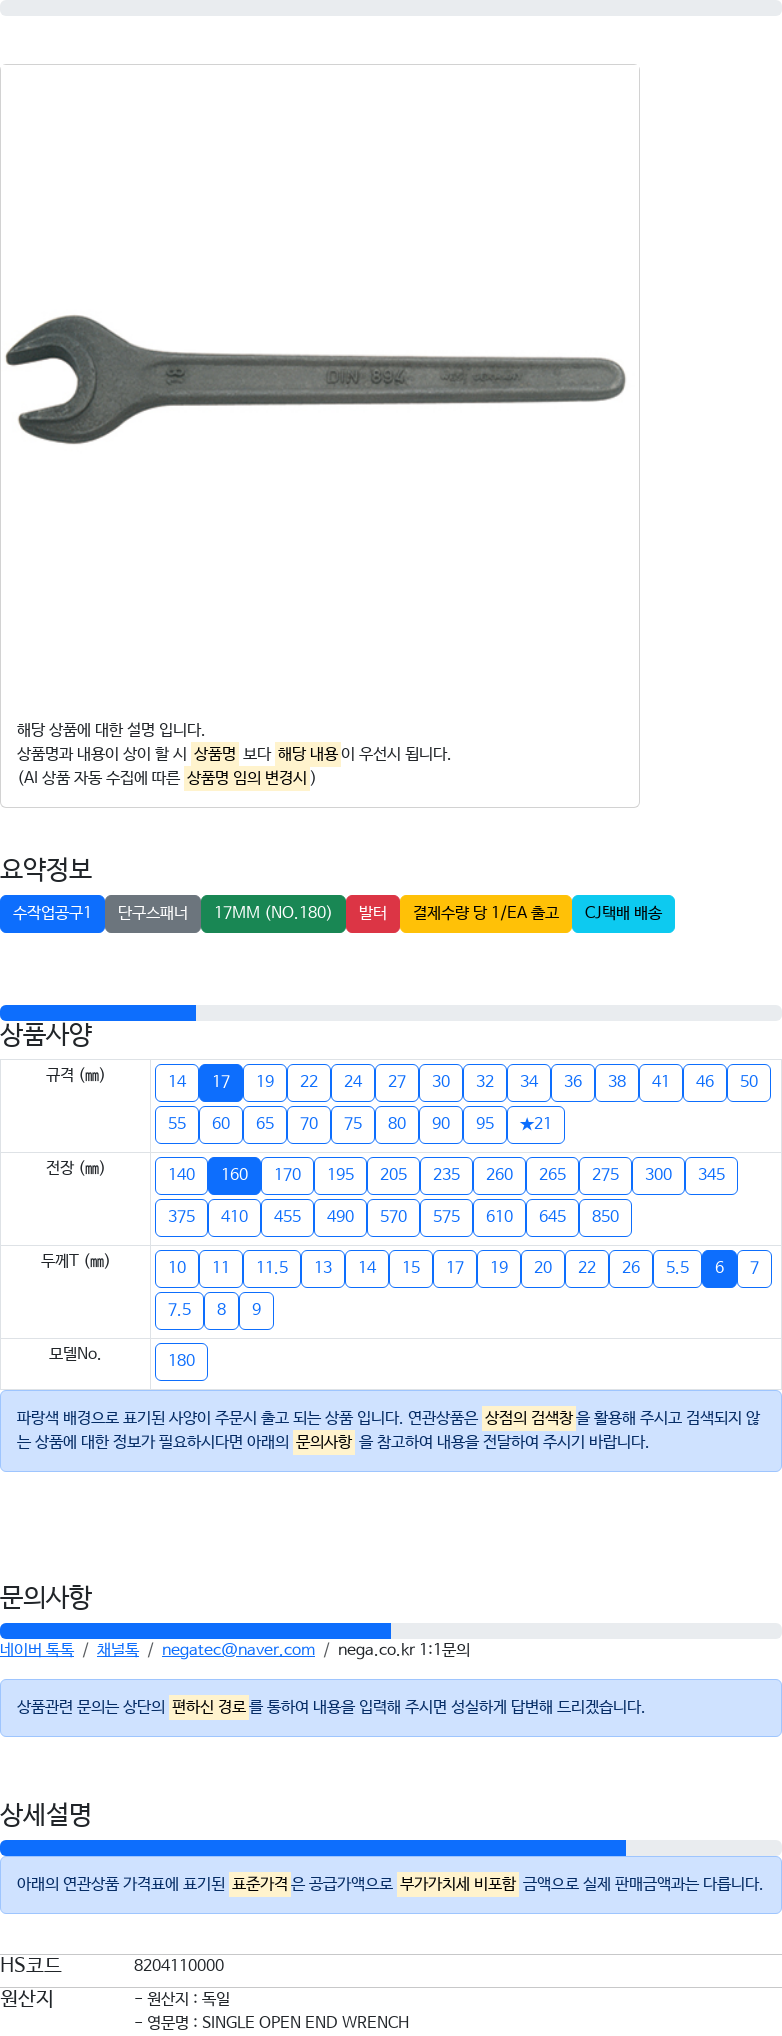This screenshot has height=2036, width=782.
Task: Click the 단구스패너 gray badge
Action: pos(153,913)
